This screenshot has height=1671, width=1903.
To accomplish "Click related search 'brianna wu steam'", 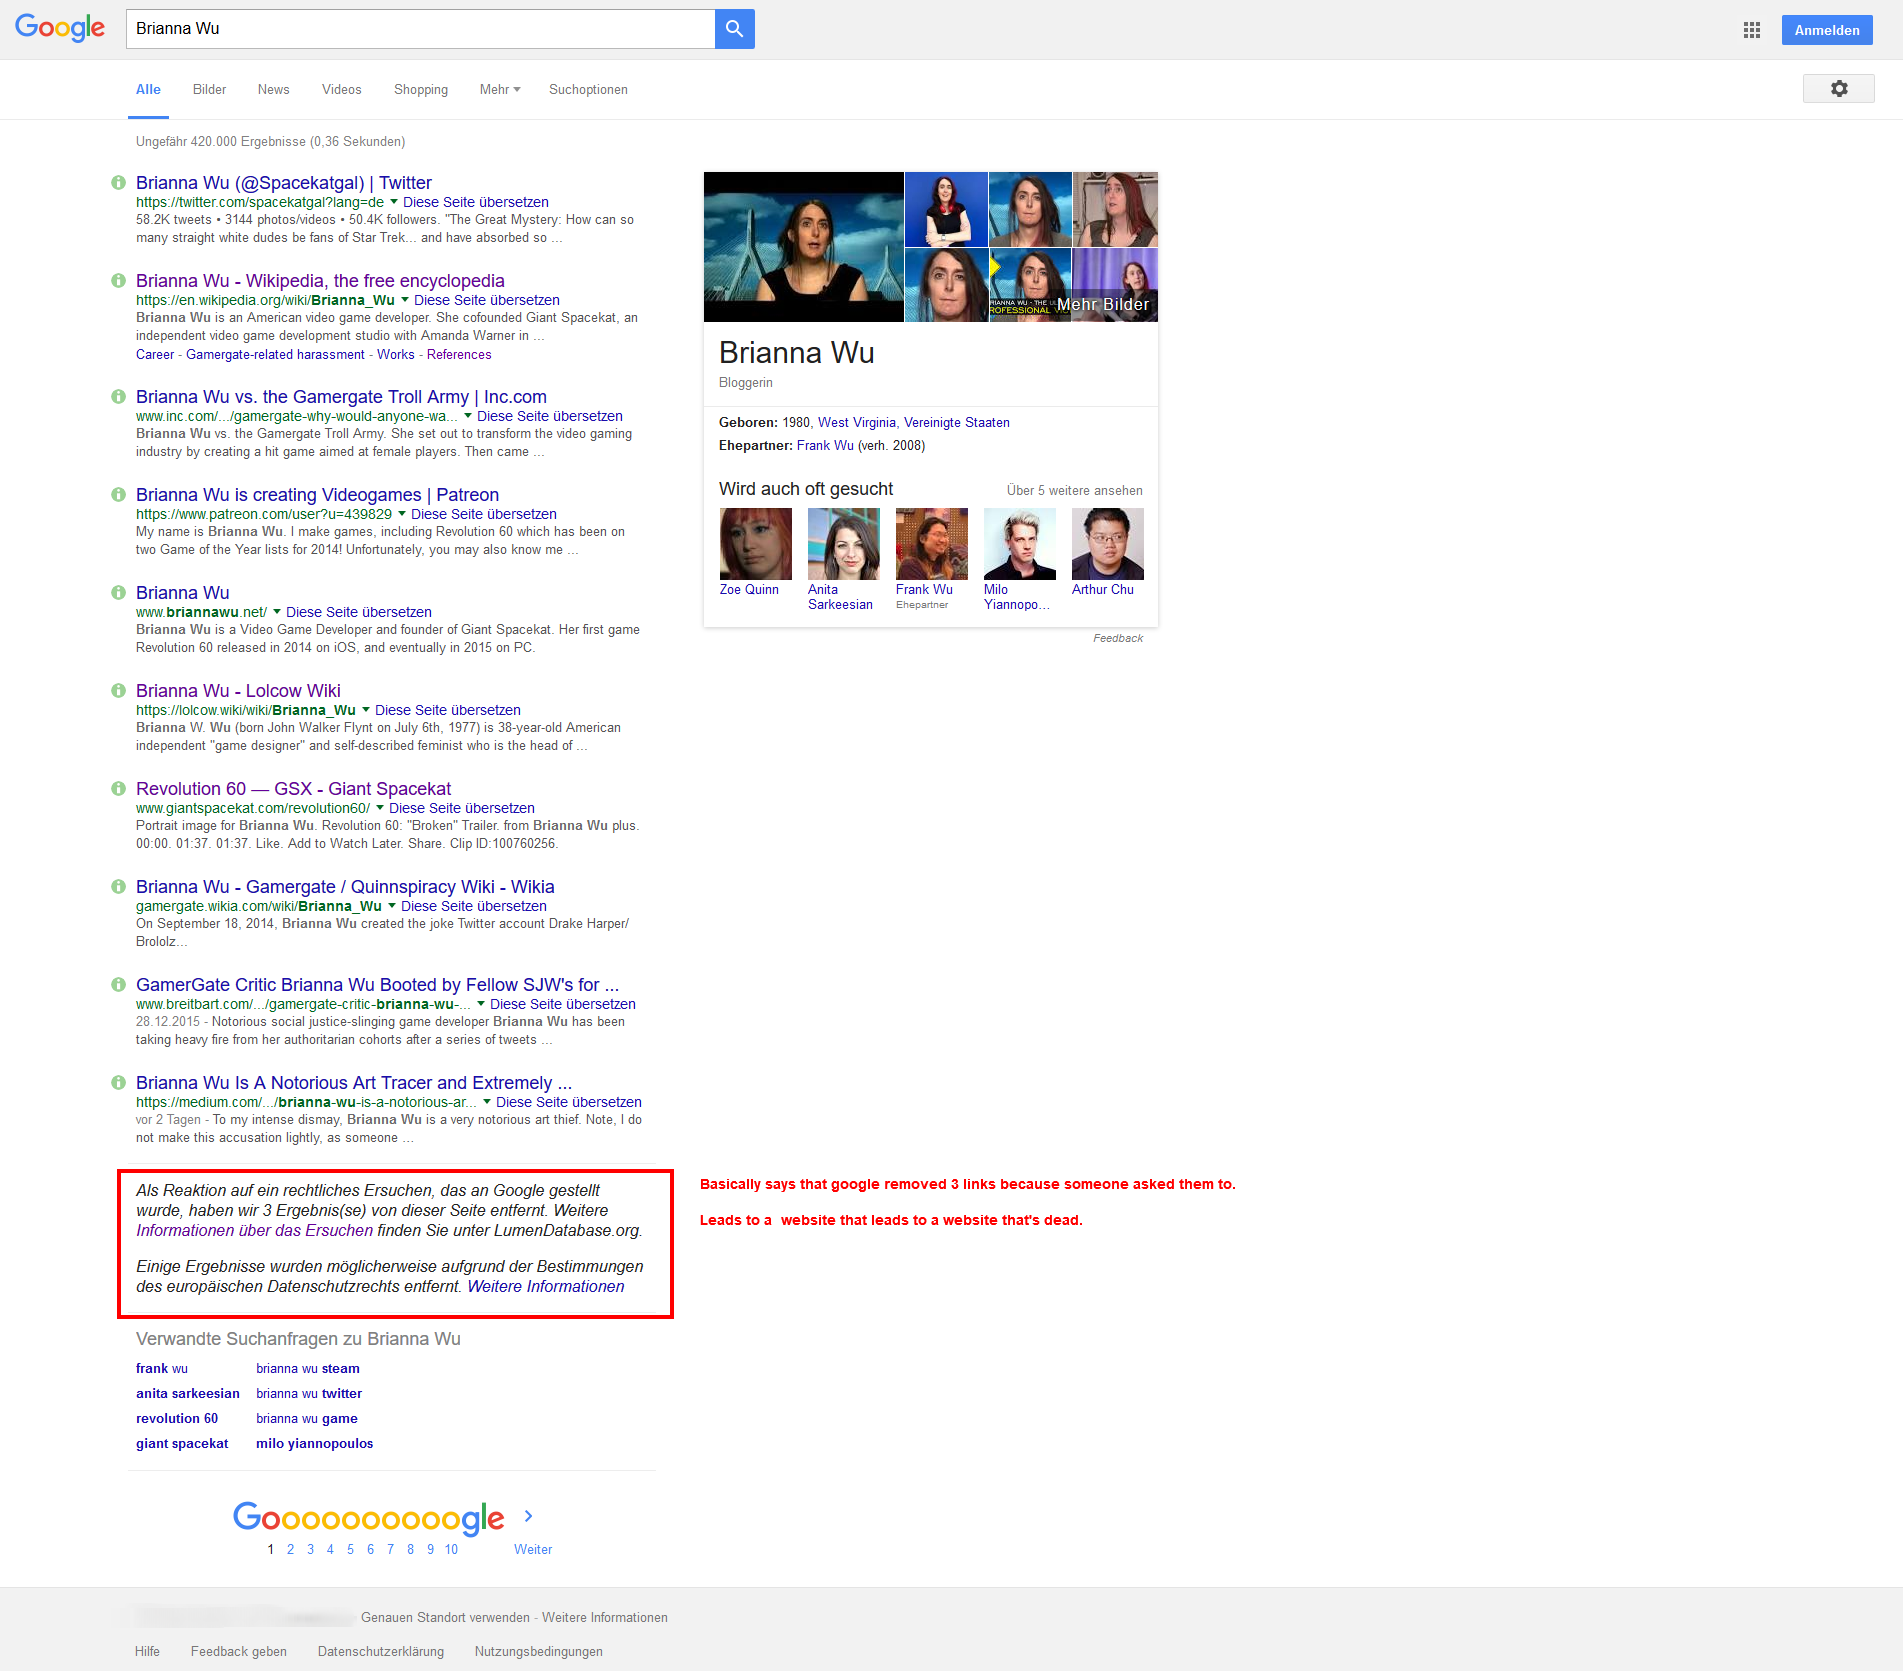I will [x=308, y=1369].
